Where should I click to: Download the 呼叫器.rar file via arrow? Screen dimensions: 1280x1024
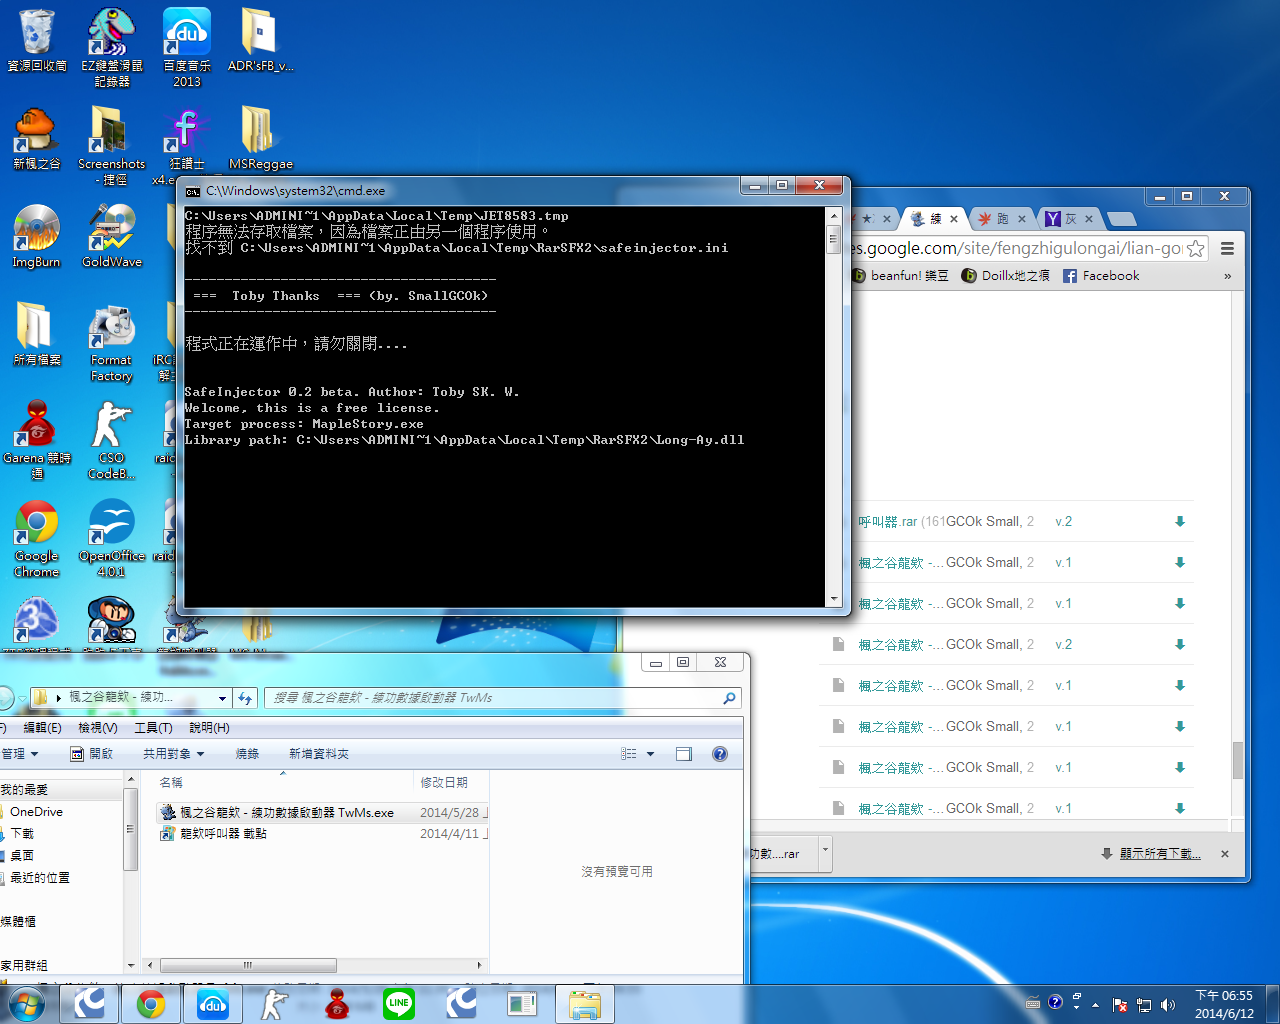pos(1180,521)
